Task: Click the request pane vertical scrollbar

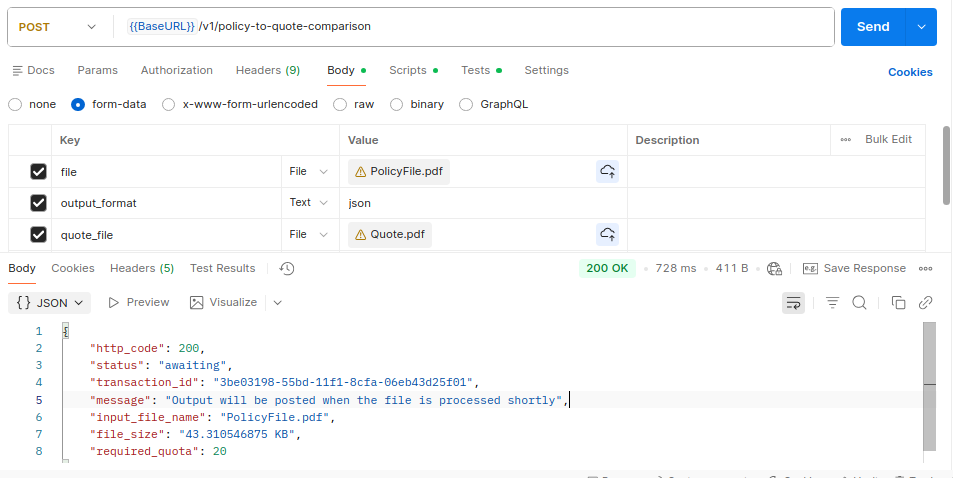Action: click(x=946, y=165)
